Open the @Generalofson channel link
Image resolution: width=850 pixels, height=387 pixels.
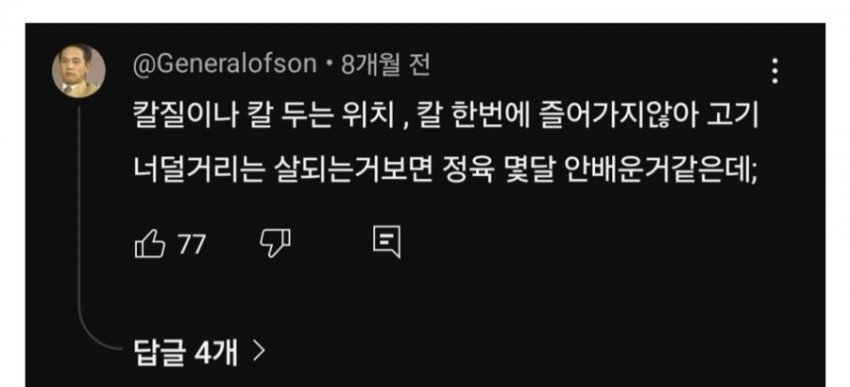click(x=225, y=66)
